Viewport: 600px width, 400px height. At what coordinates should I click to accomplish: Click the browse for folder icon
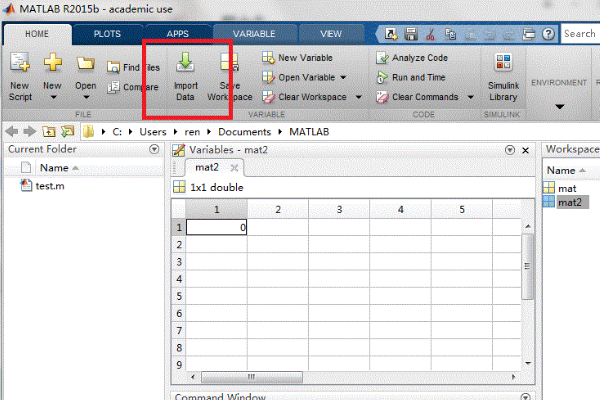coord(67,132)
